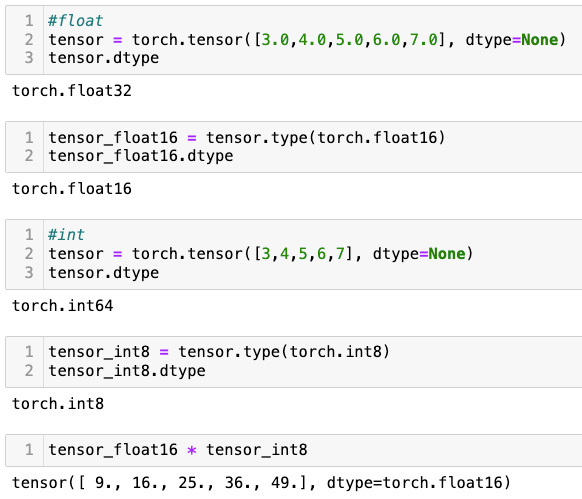Click the float torch.tensor assignment line
Image resolution: width=582 pixels, height=499 pixels.
tap(307, 39)
